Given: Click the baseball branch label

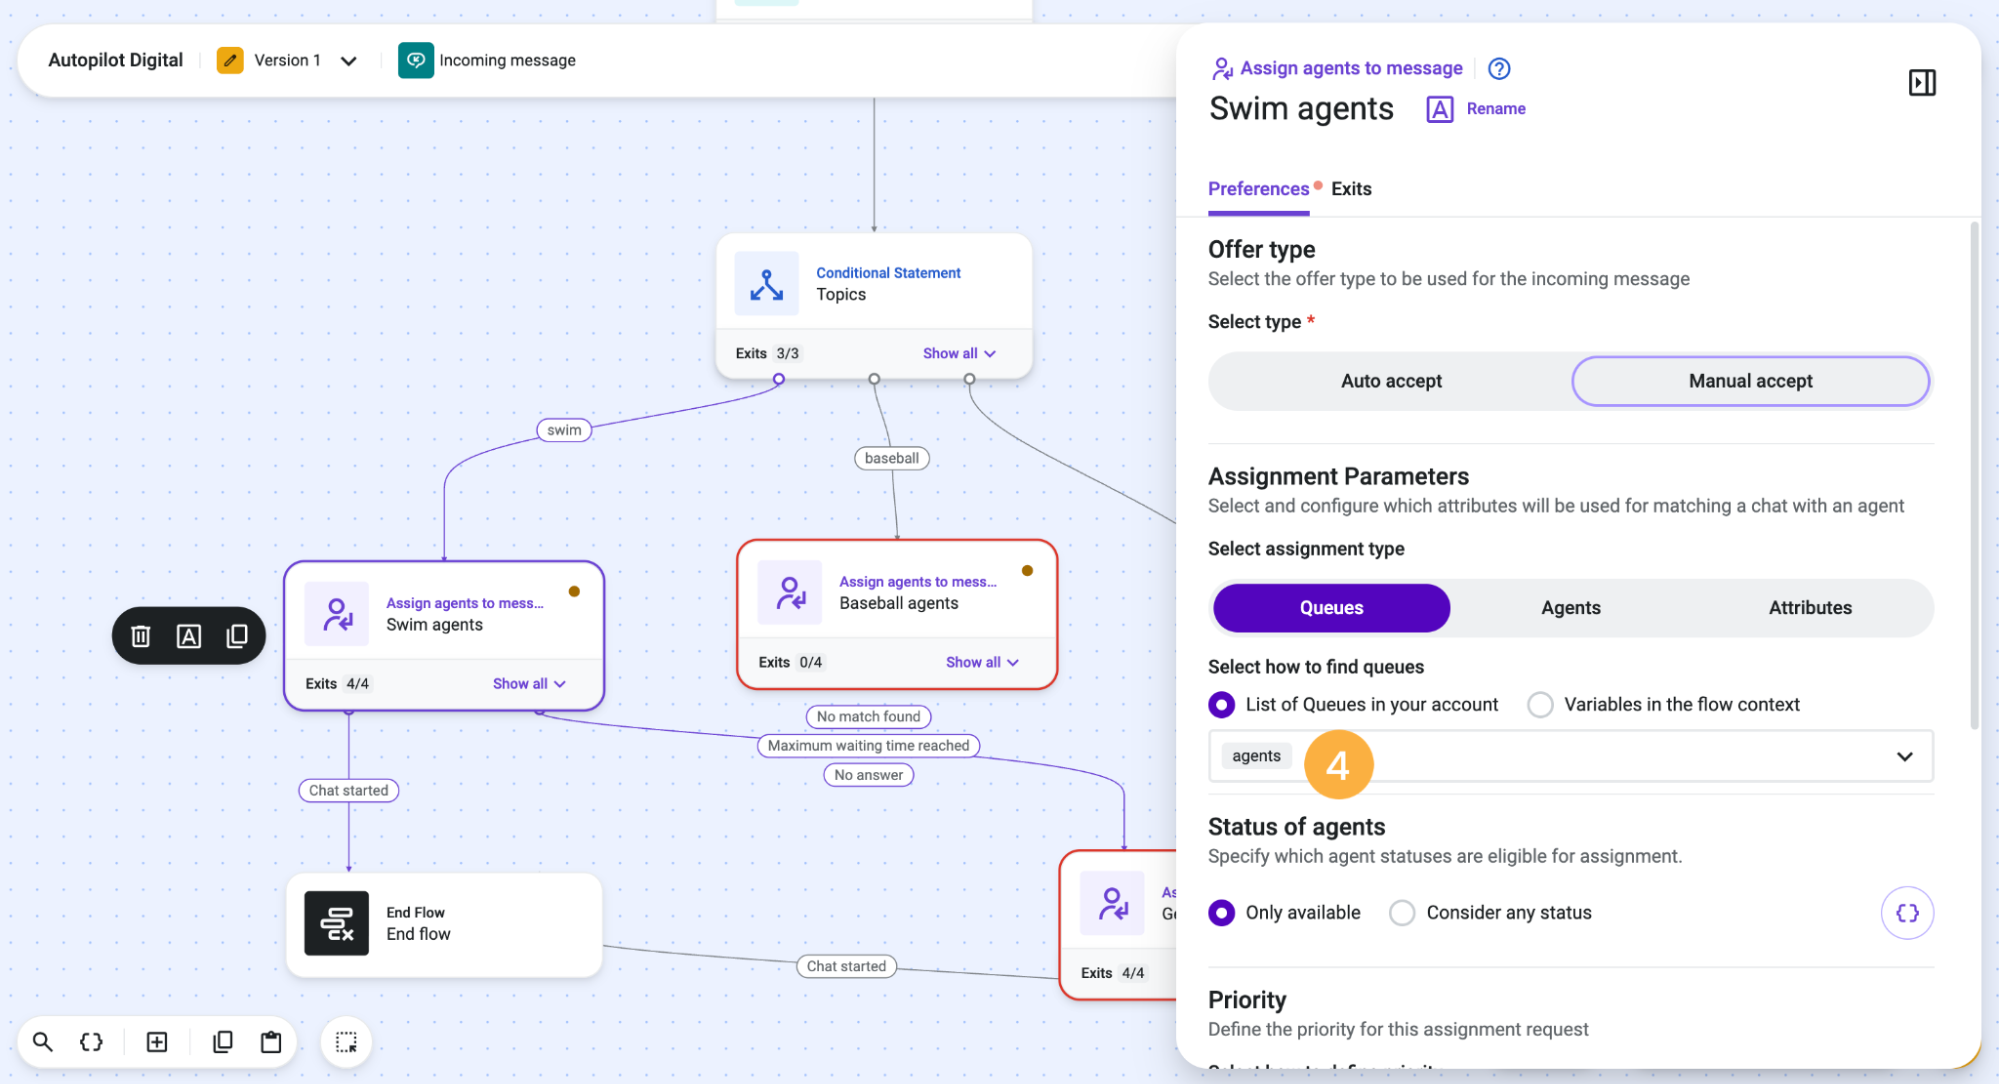Looking at the screenshot, I should coord(892,459).
